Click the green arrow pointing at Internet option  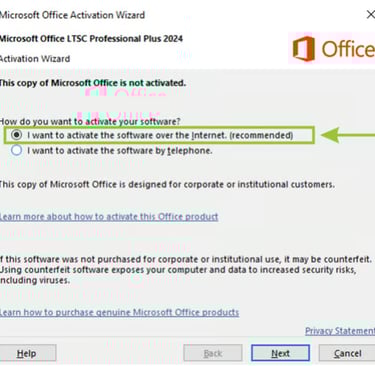pos(347,135)
